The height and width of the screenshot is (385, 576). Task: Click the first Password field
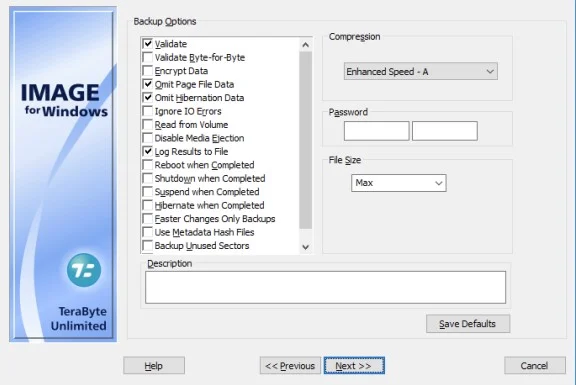[x=377, y=131]
